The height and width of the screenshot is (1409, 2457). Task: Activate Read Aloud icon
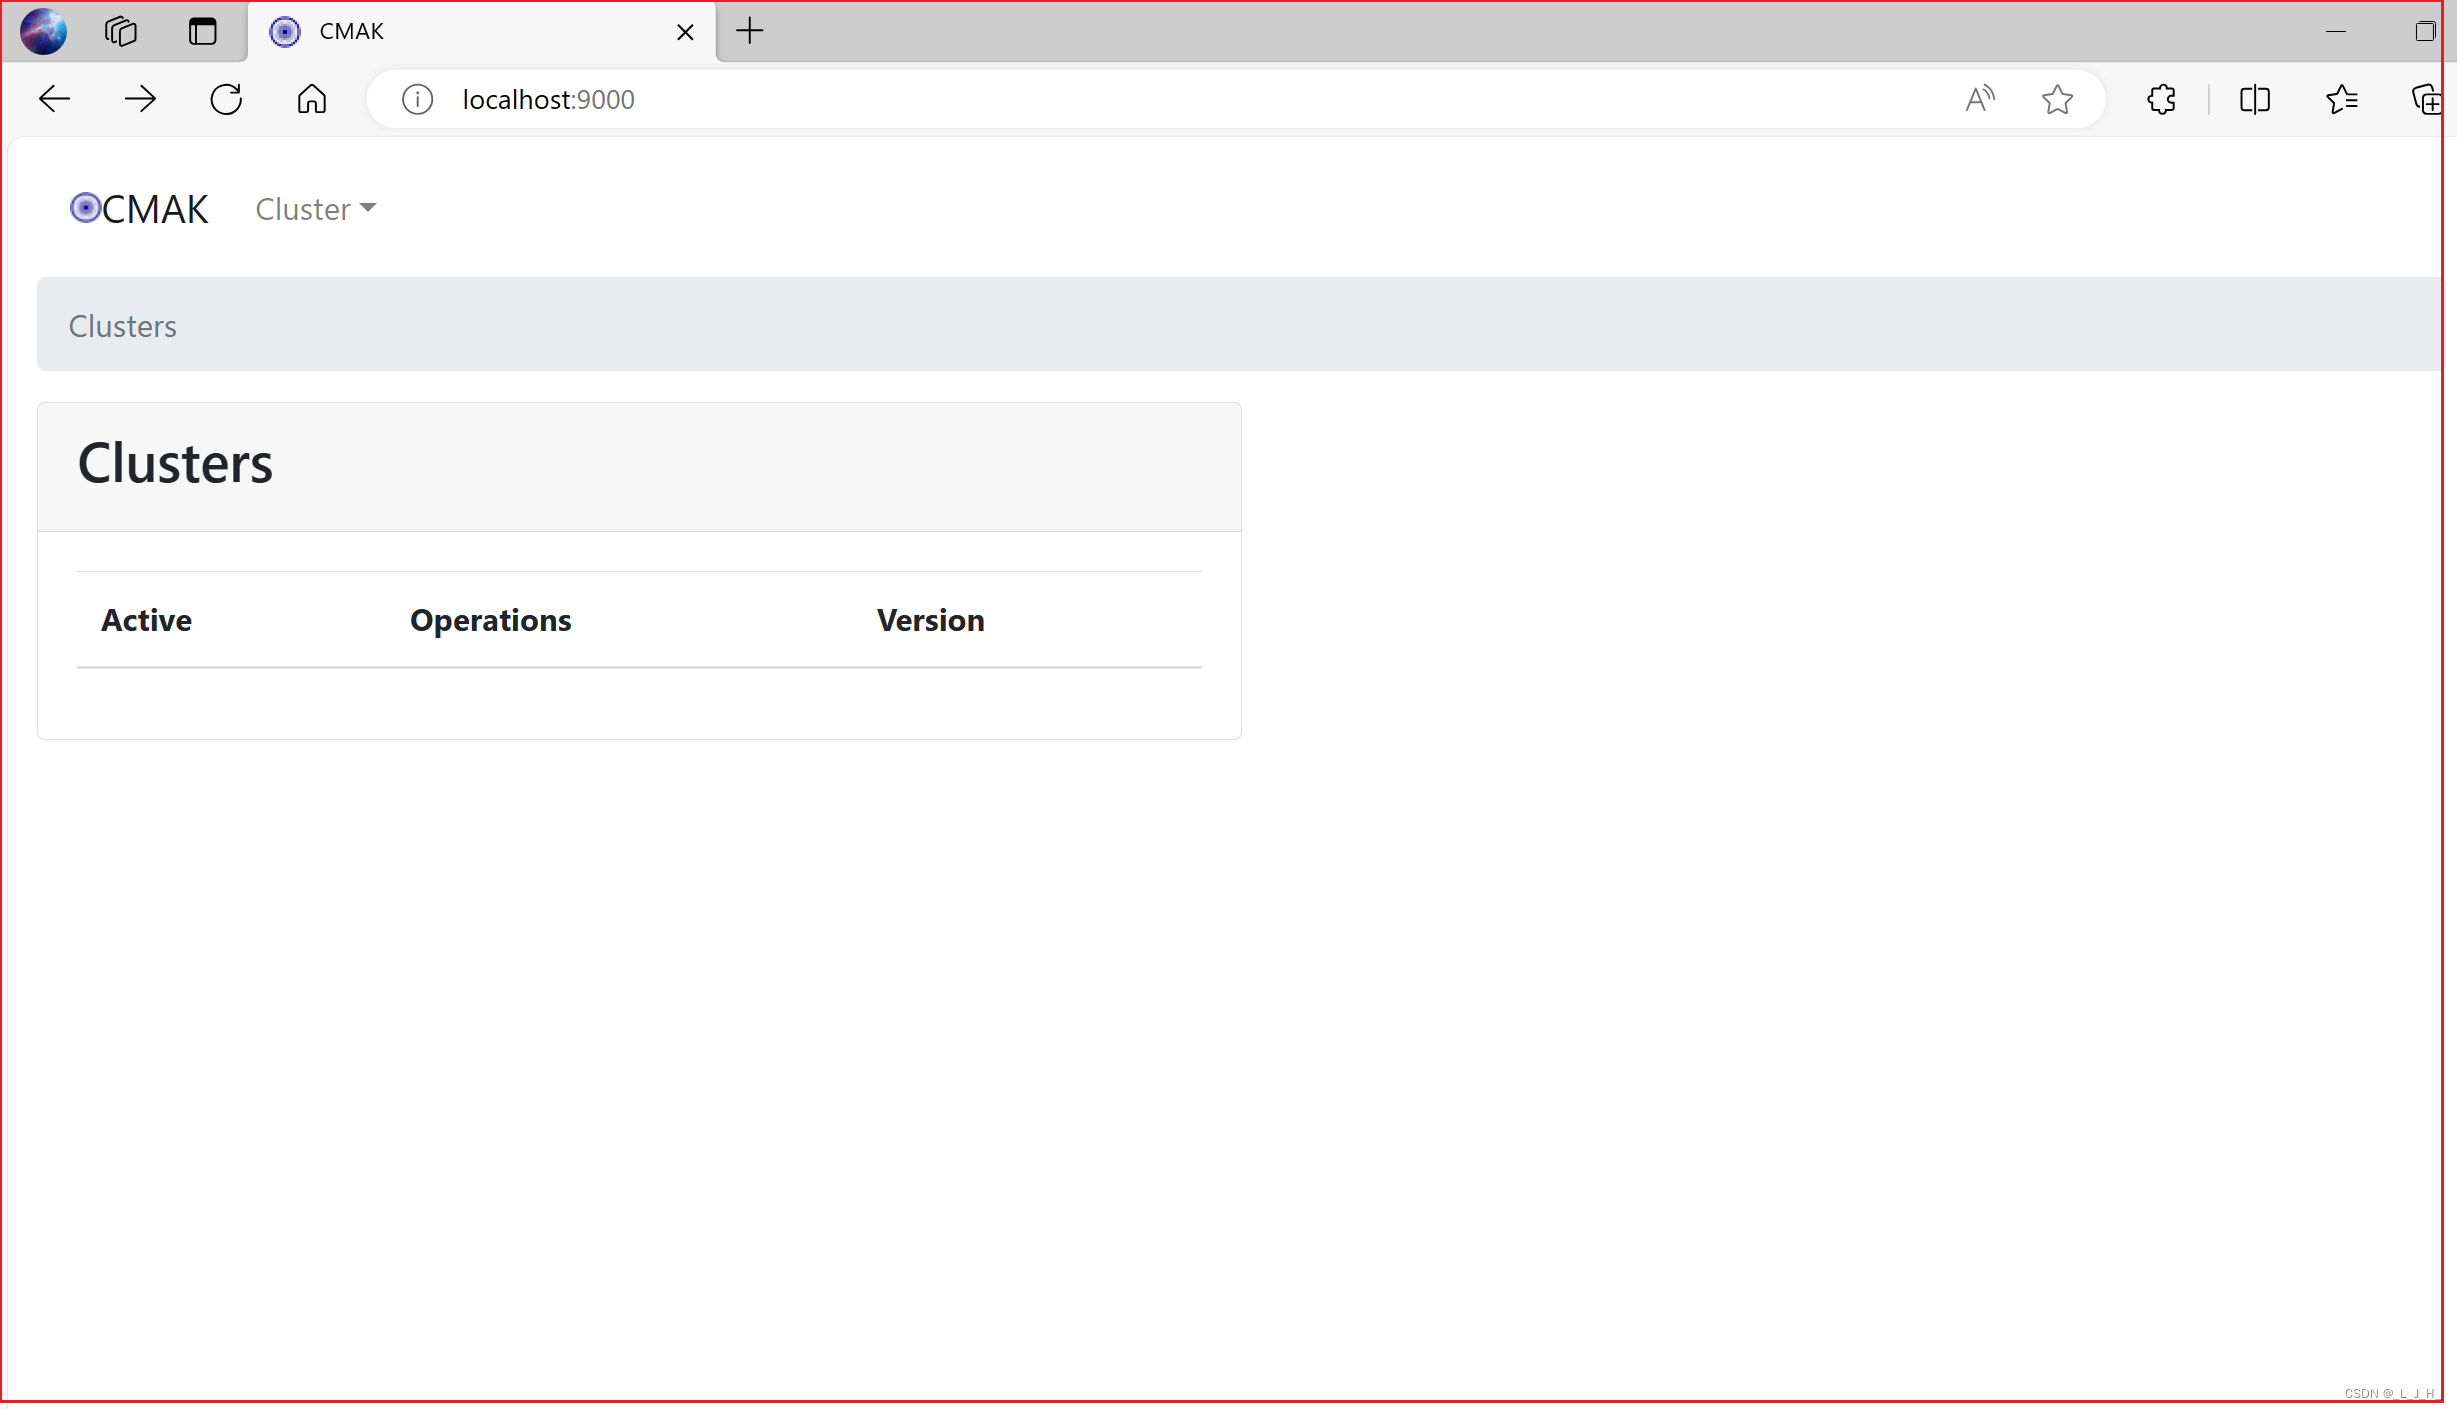point(1980,99)
